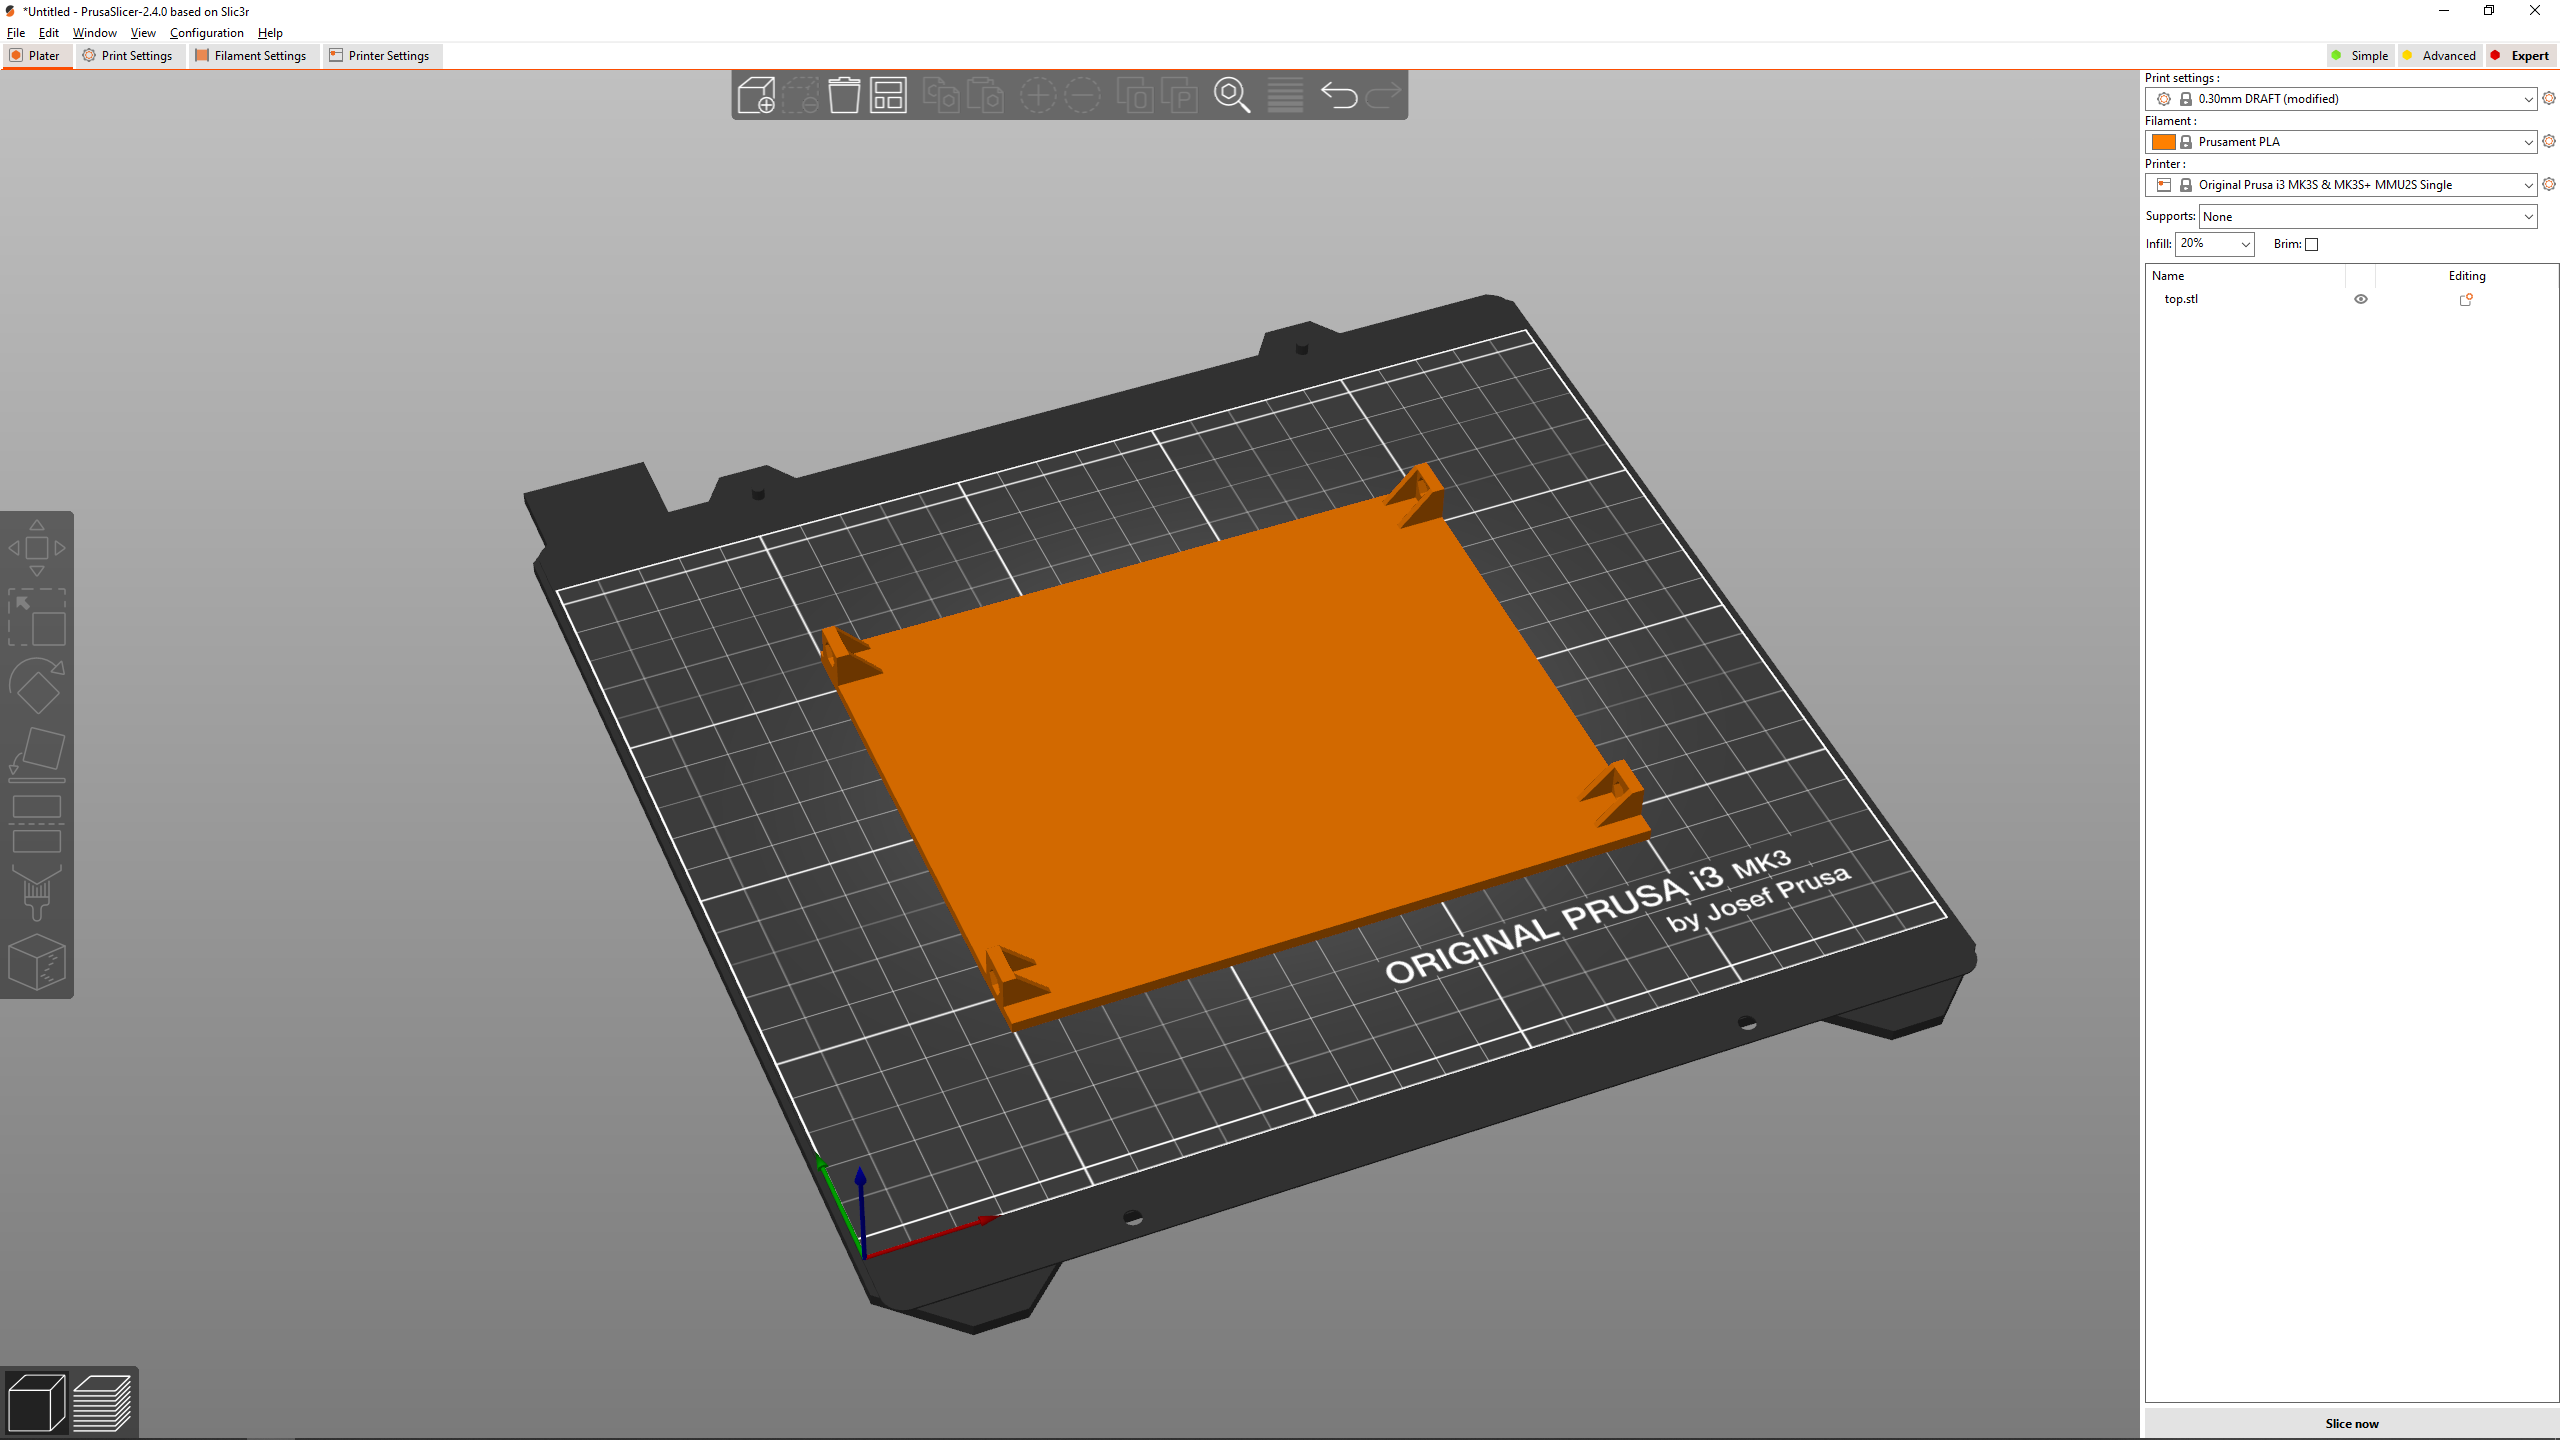
Task: Enable the Brim checkbox
Action: [x=2311, y=244]
